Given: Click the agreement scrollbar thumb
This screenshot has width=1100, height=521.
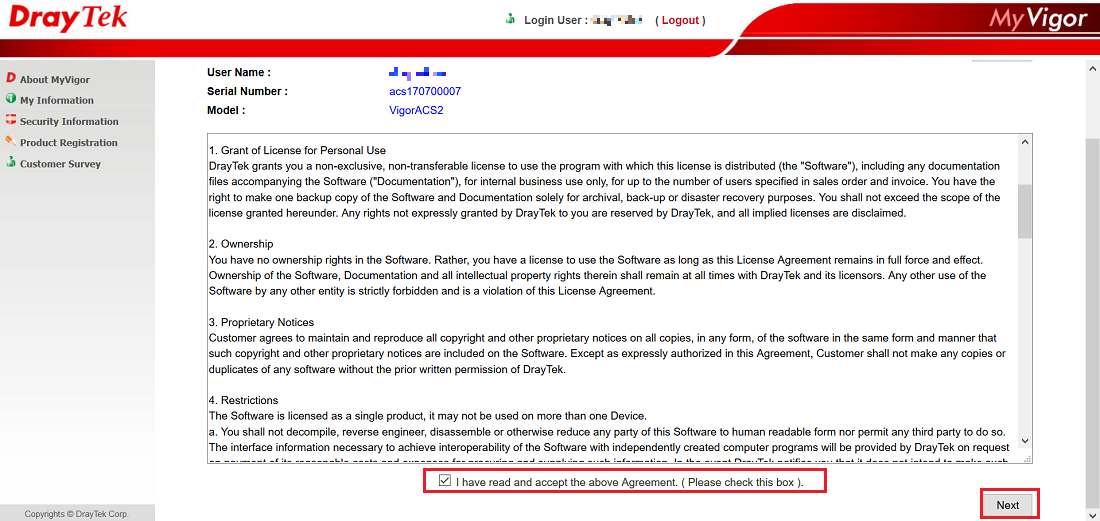Looking at the screenshot, I should (1024, 211).
